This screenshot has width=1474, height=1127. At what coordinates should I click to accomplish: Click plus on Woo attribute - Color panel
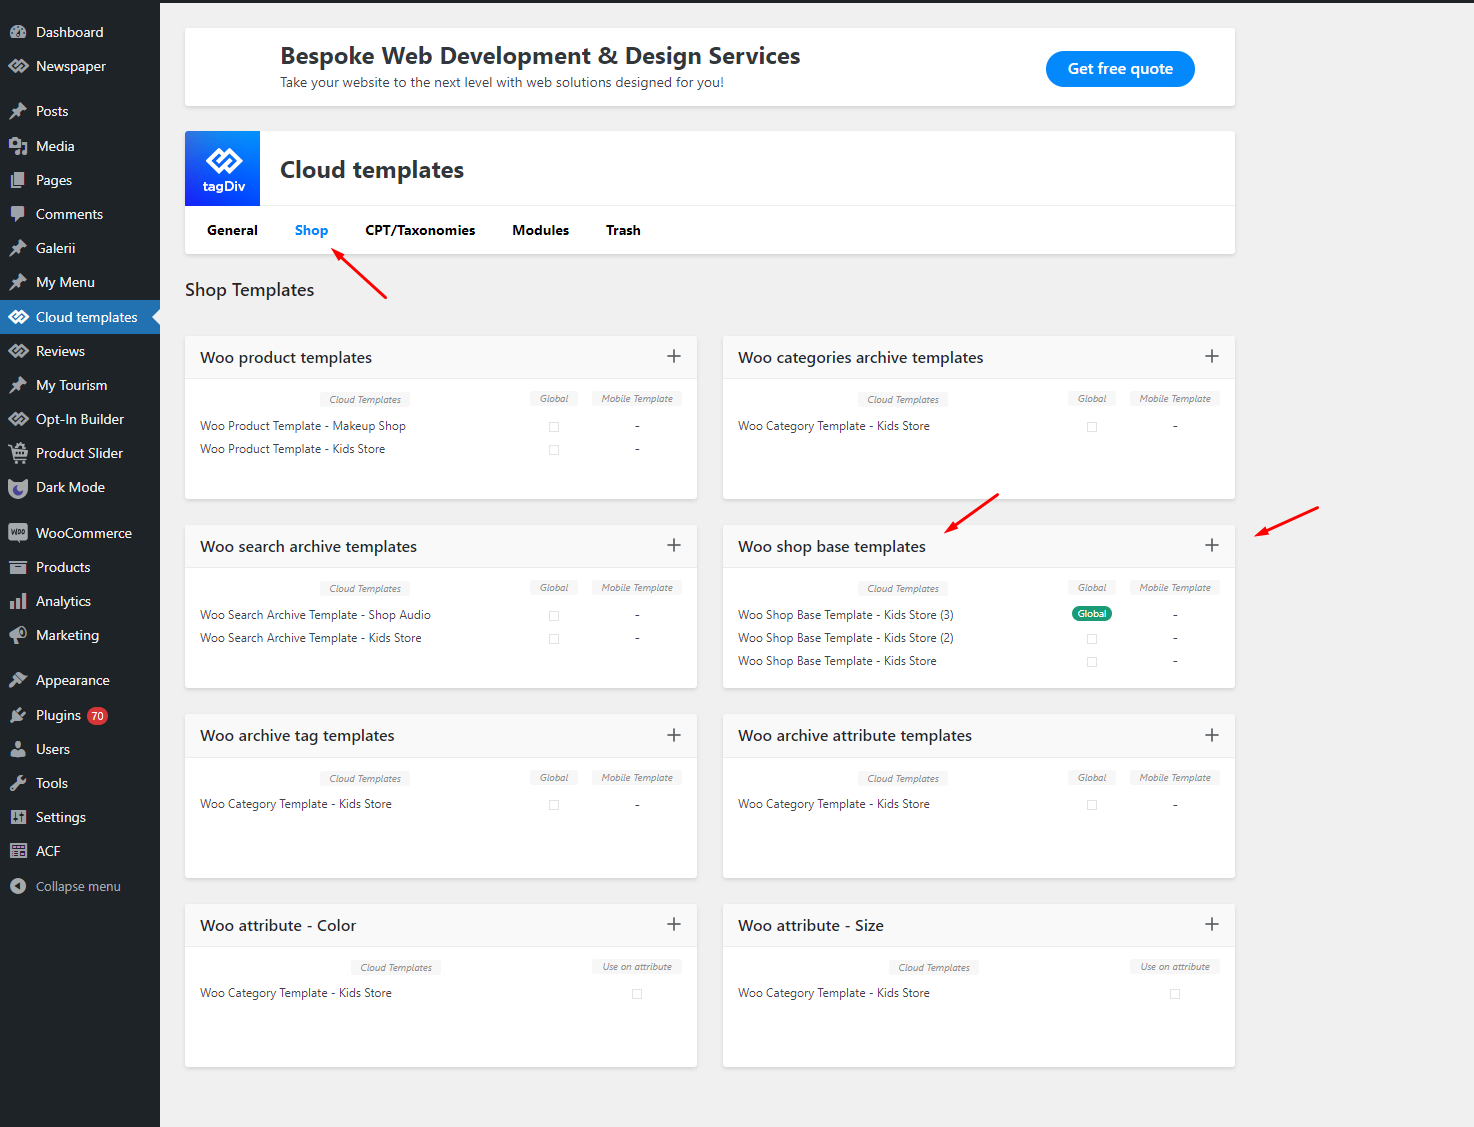674,924
